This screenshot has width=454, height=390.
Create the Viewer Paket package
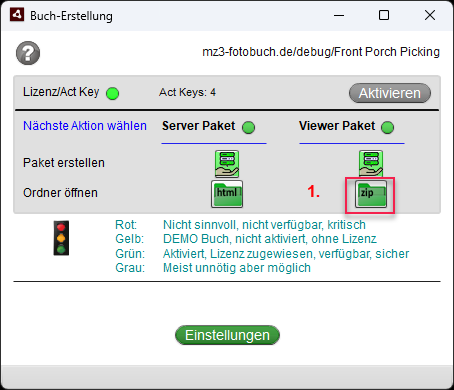coord(371,163)
